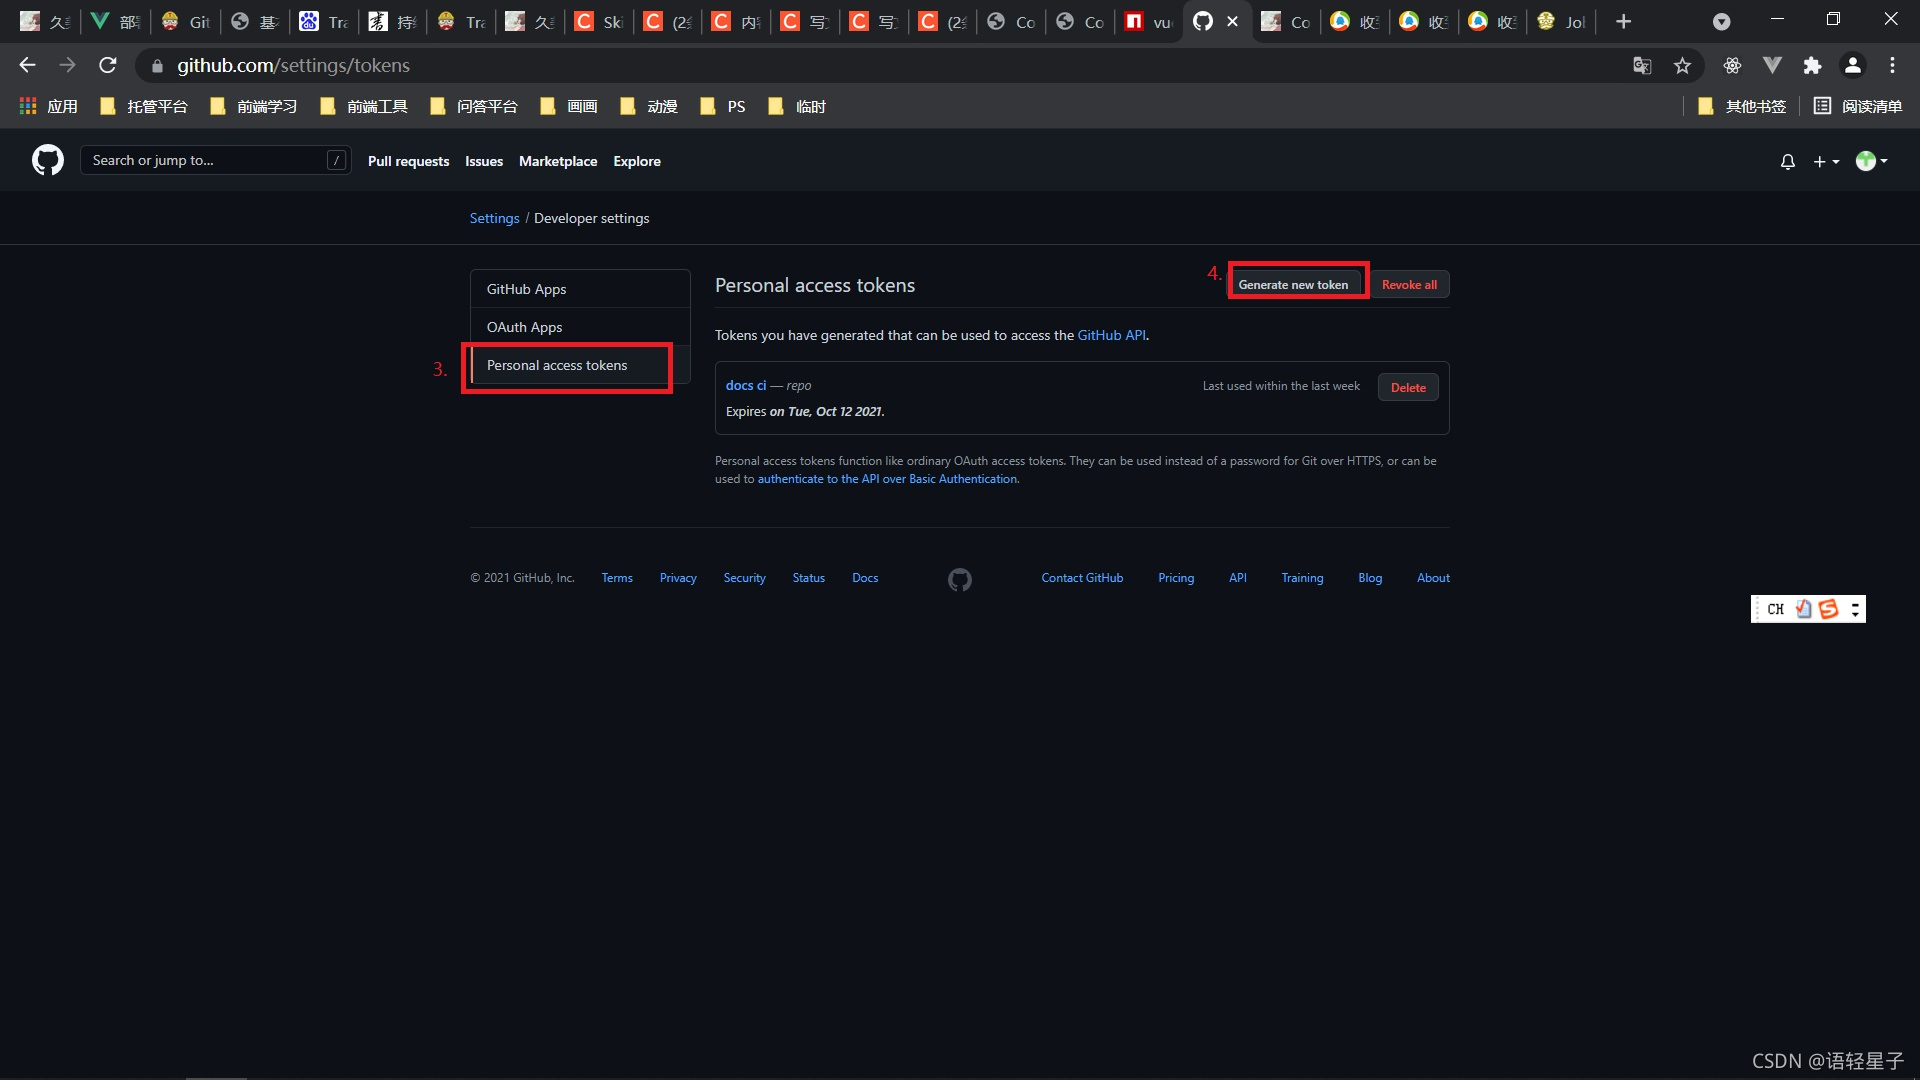
Task: Open the notifications bell icon
Action: 1787,161
